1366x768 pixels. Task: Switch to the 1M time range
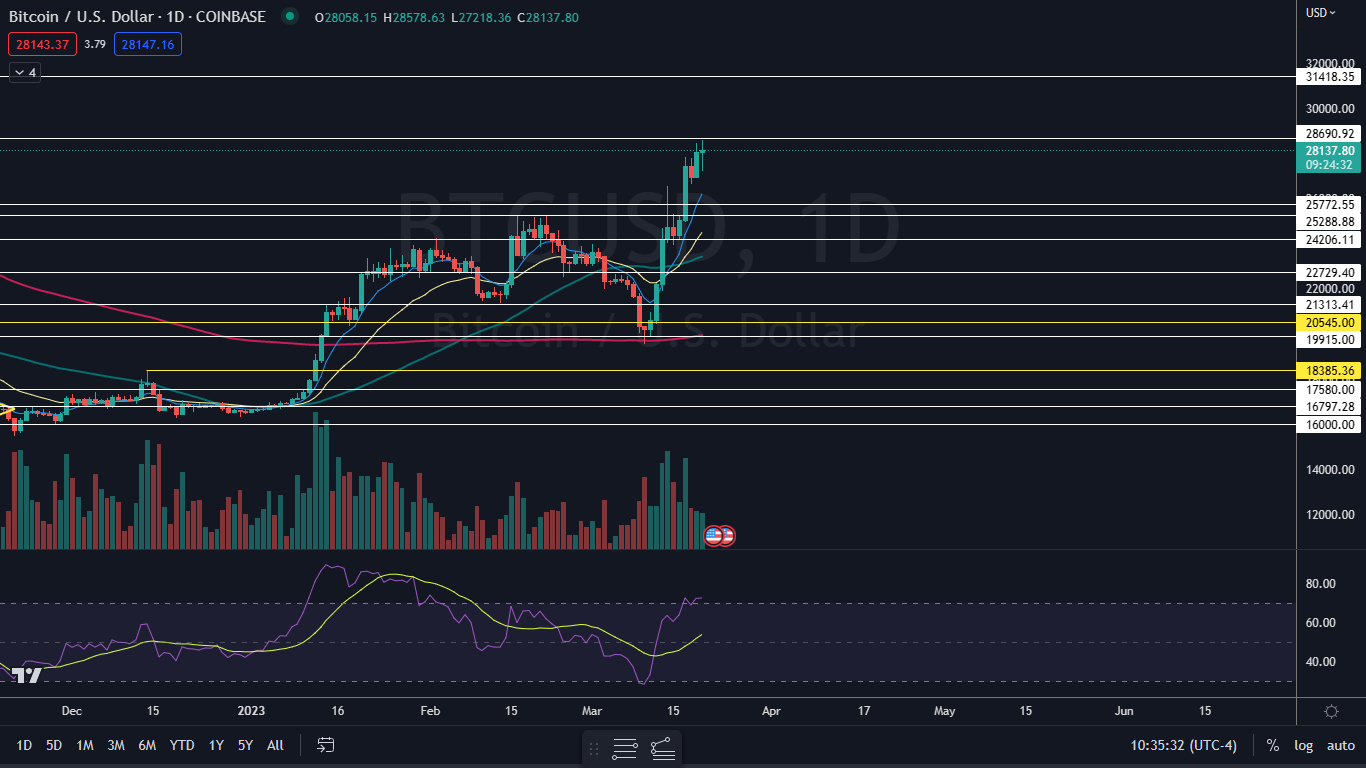(85, 745)
